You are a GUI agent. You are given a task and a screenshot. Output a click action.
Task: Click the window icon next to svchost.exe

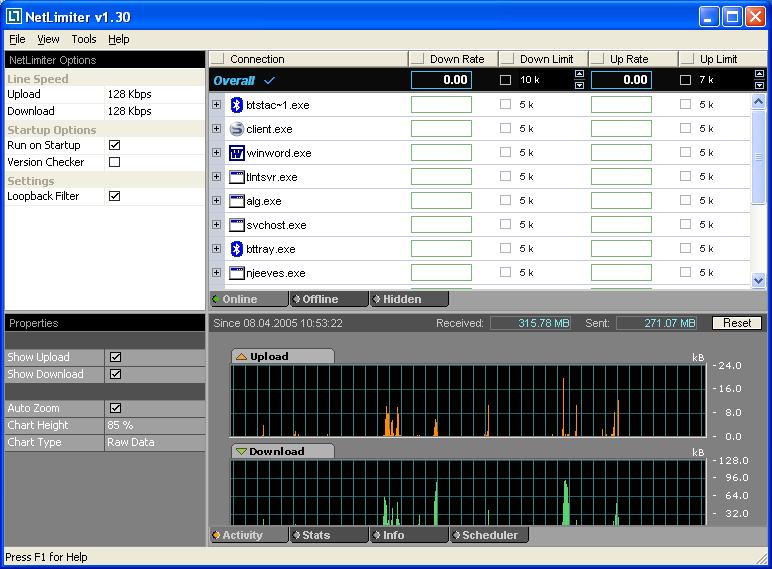237,225
